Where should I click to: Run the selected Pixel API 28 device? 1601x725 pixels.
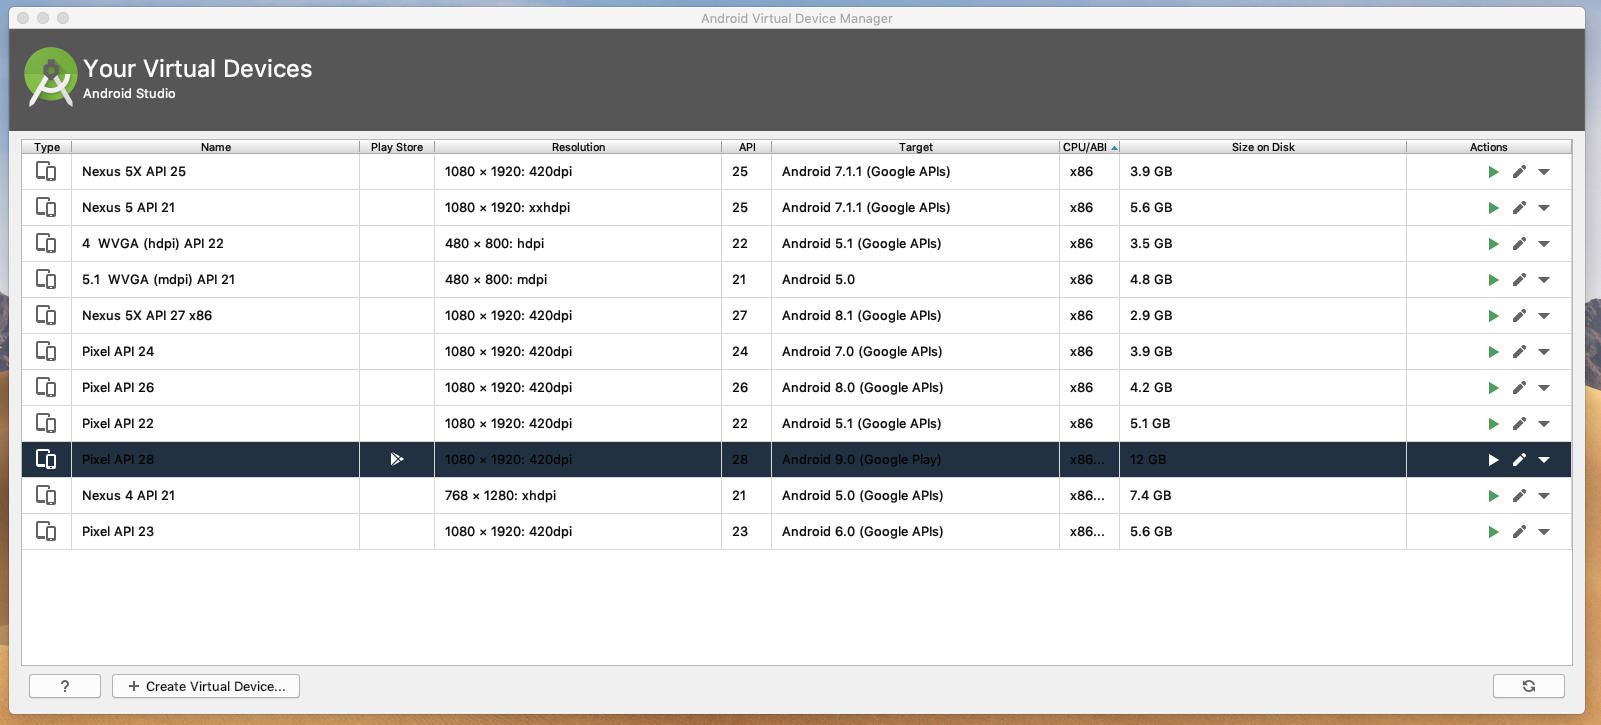(x=1493, y=460)
